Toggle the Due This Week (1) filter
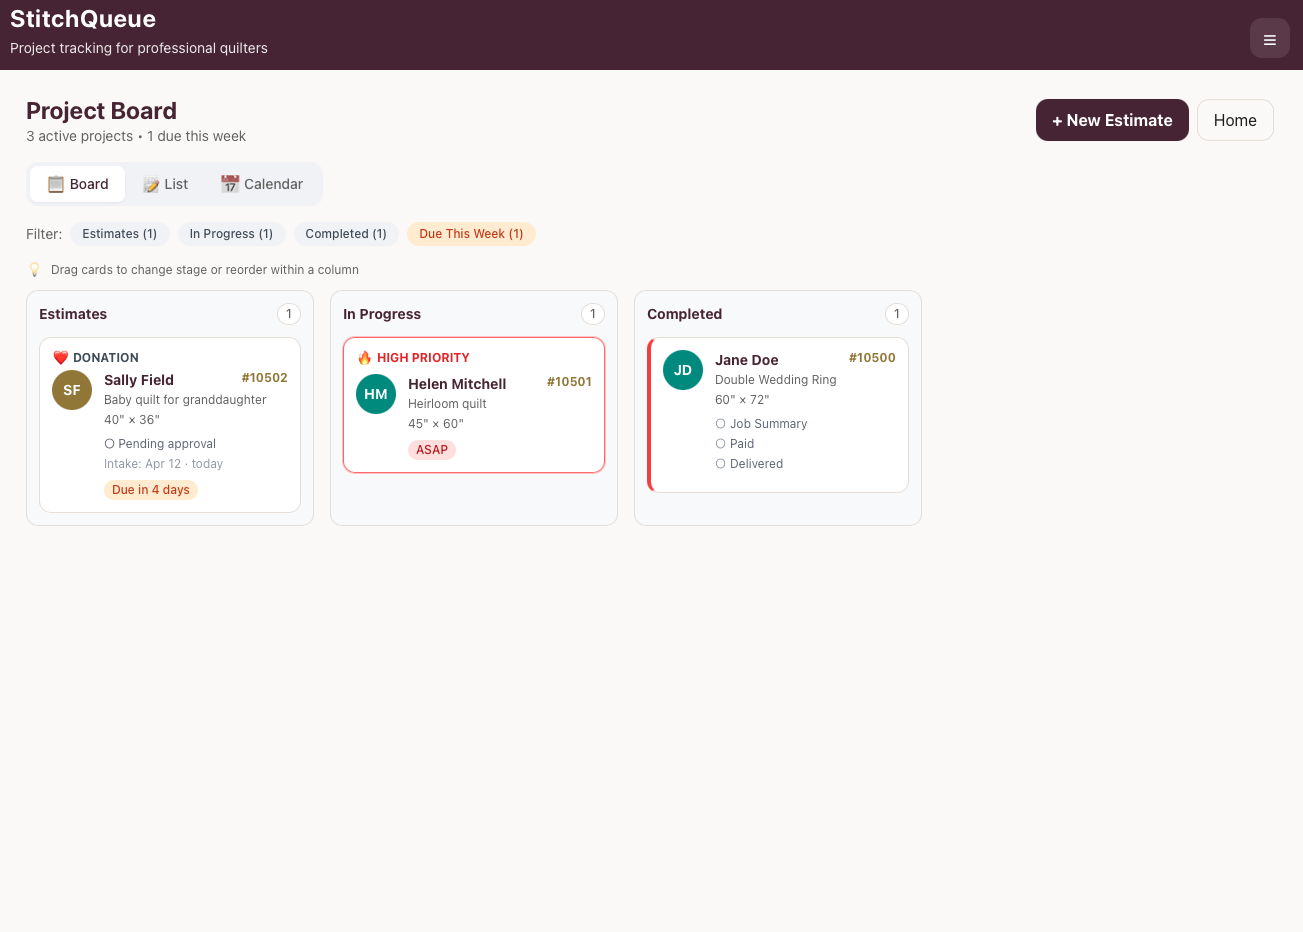This screenshot has height=932, width=1303. coord(471,234)
